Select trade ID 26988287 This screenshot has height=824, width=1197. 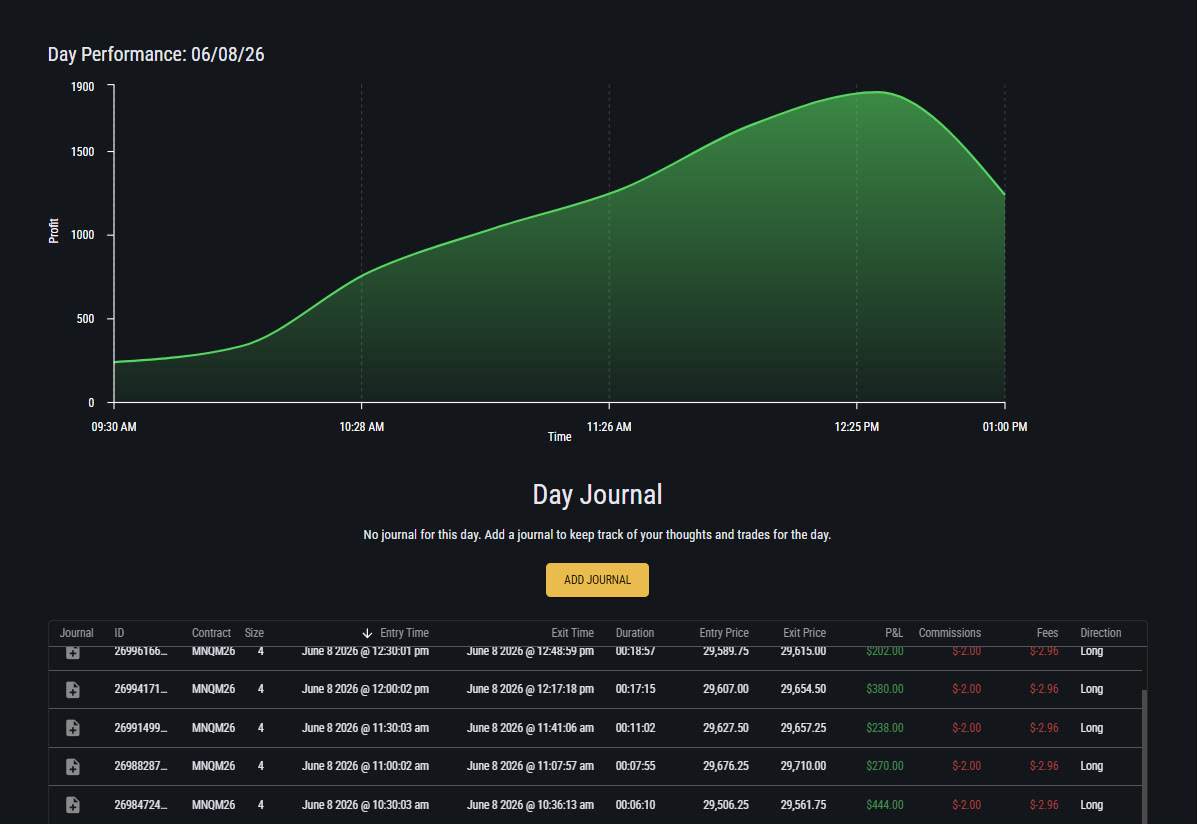coord(140,766)
